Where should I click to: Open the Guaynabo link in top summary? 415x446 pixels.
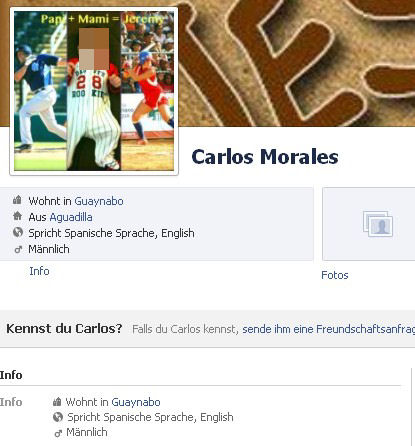click(99, 201)
